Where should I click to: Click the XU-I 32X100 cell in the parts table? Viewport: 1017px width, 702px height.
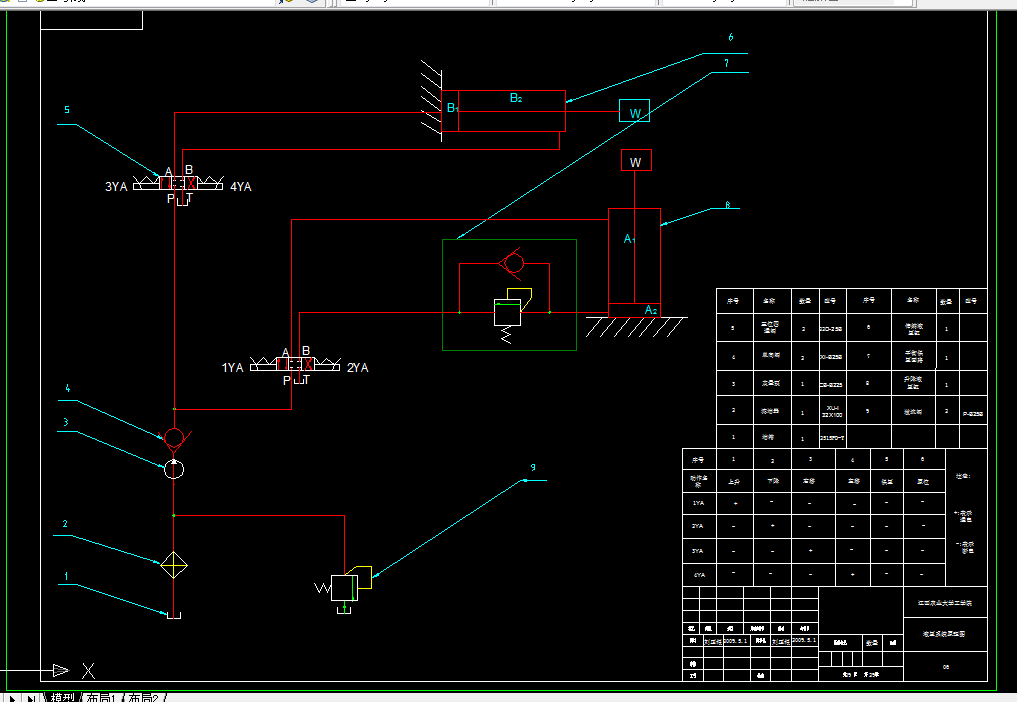tap(832, 411)
